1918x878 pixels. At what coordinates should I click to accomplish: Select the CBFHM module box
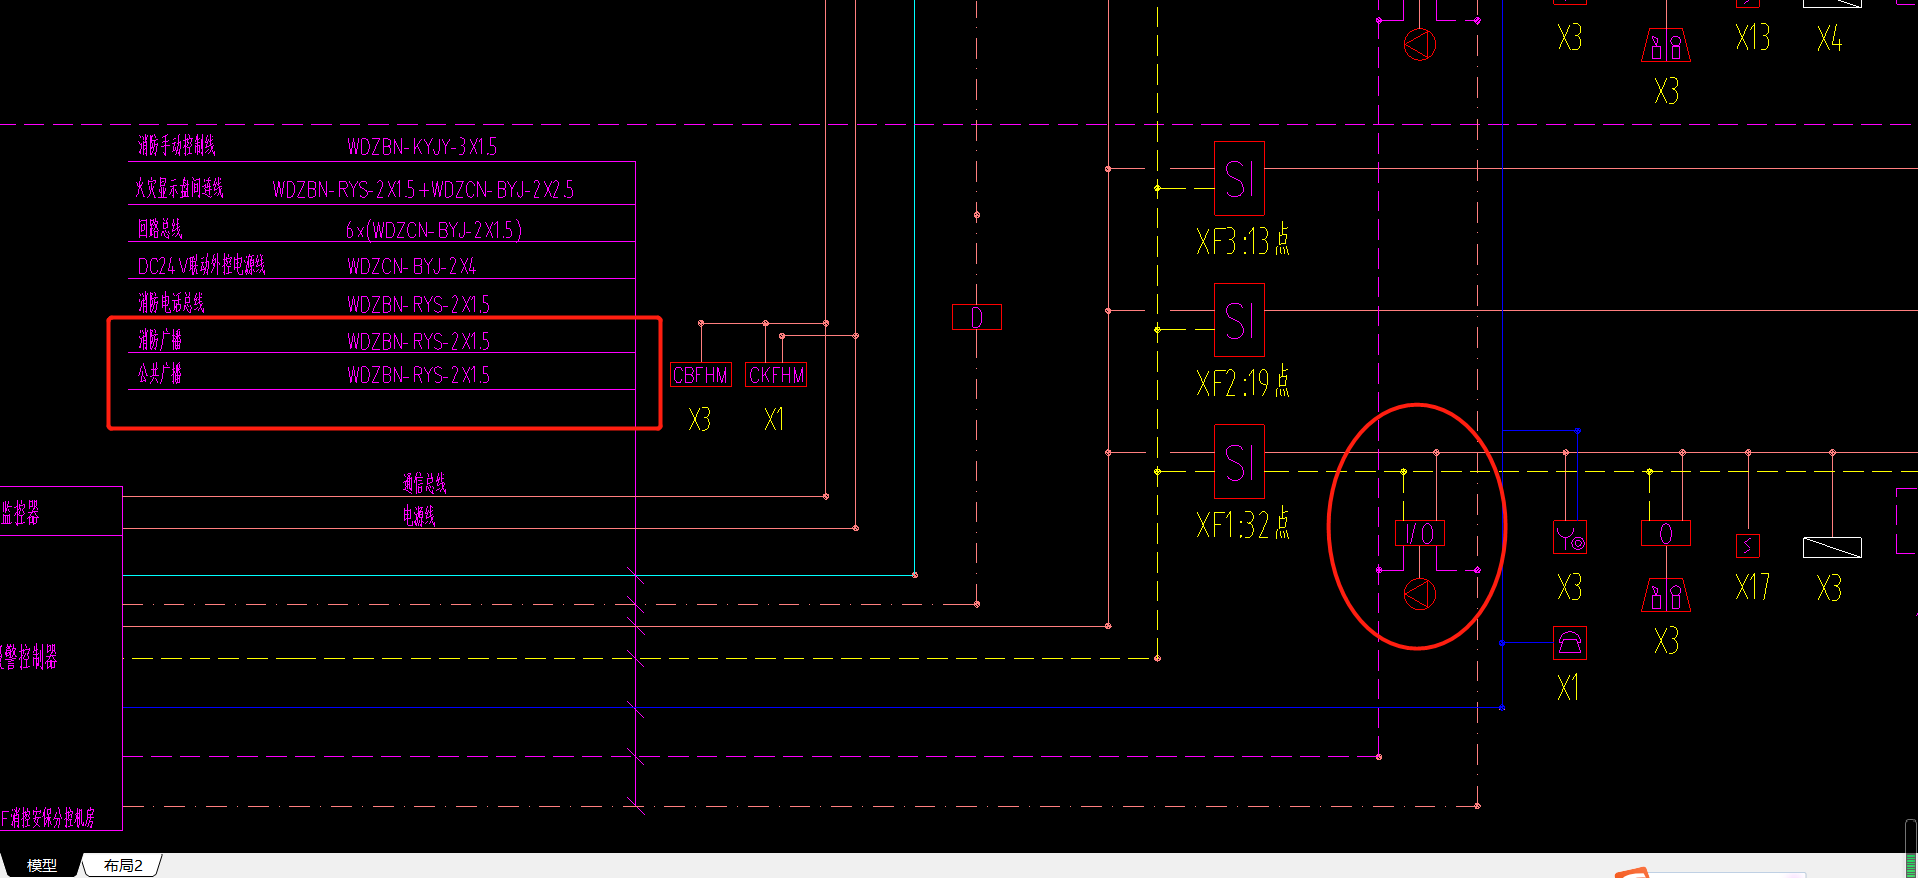tap(701, 375)
